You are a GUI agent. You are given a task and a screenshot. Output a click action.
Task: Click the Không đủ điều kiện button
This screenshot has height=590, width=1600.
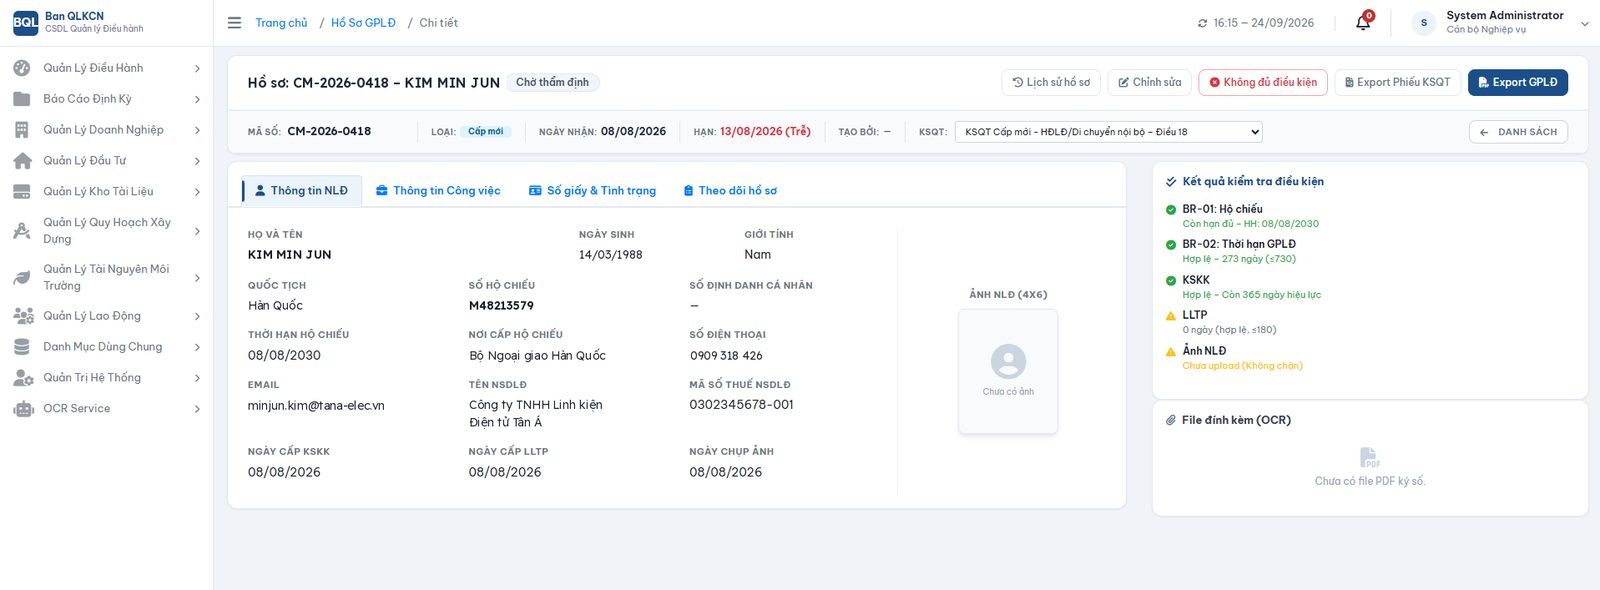coord(1263,82)
